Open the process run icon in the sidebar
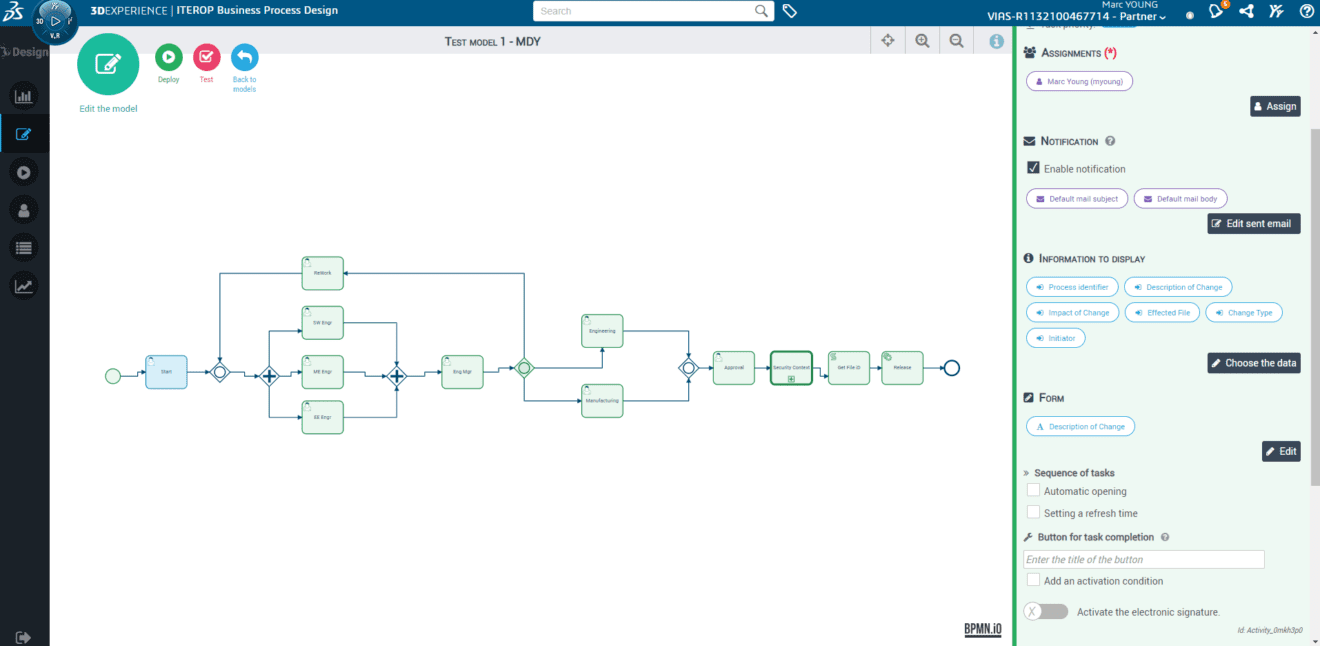The height and width of the screenshot is (646, 1320). [x=24, y=171]
